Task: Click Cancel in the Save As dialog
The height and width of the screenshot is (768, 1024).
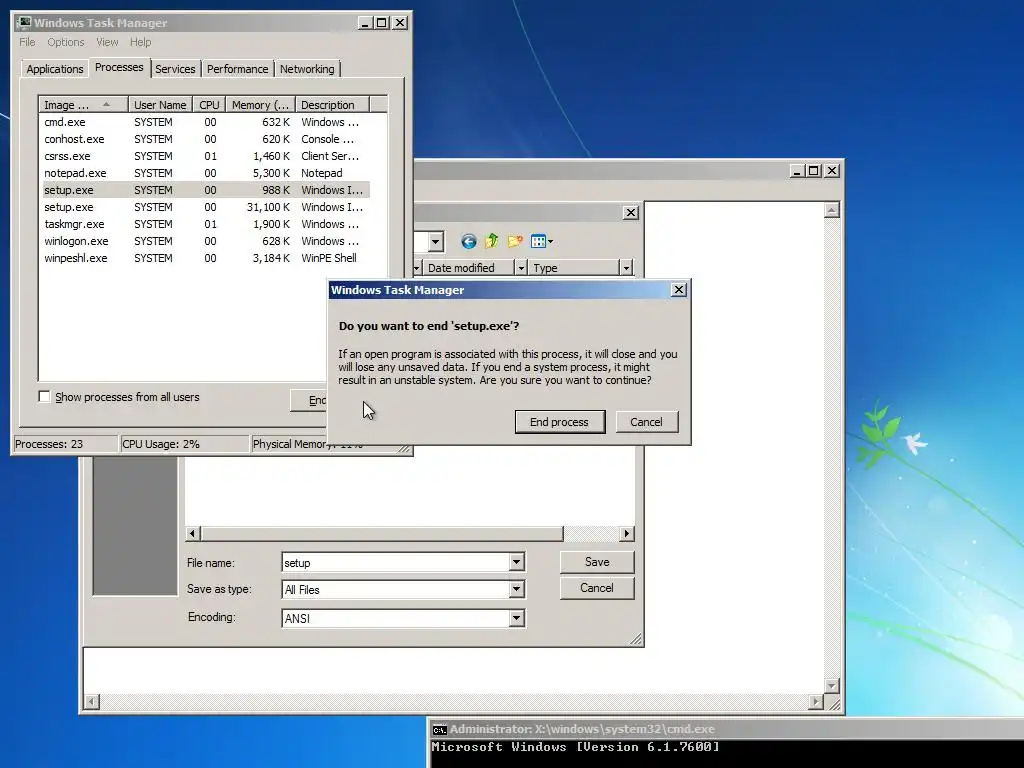Action: tap(597, 588)
